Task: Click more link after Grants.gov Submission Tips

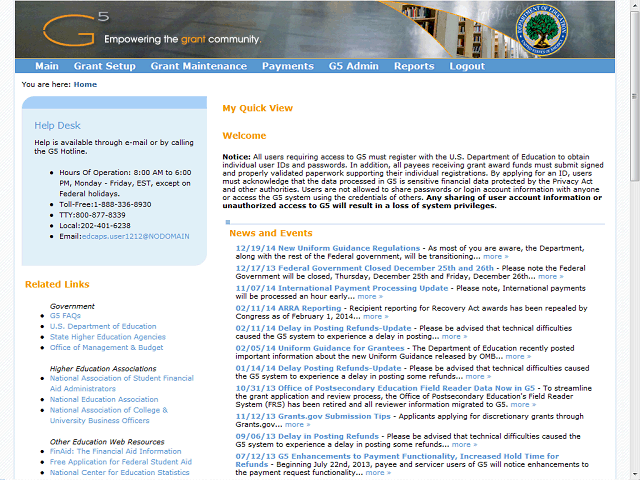Action: click(297, 424)
